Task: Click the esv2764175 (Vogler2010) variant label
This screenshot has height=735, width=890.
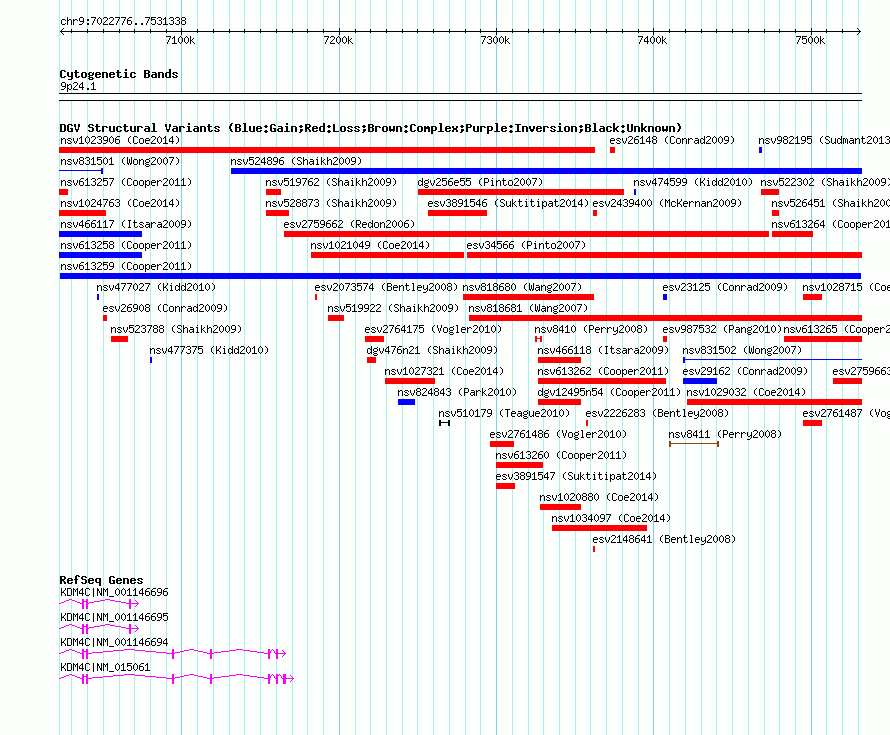Action: pyautogui.click(x=433, y=329)
